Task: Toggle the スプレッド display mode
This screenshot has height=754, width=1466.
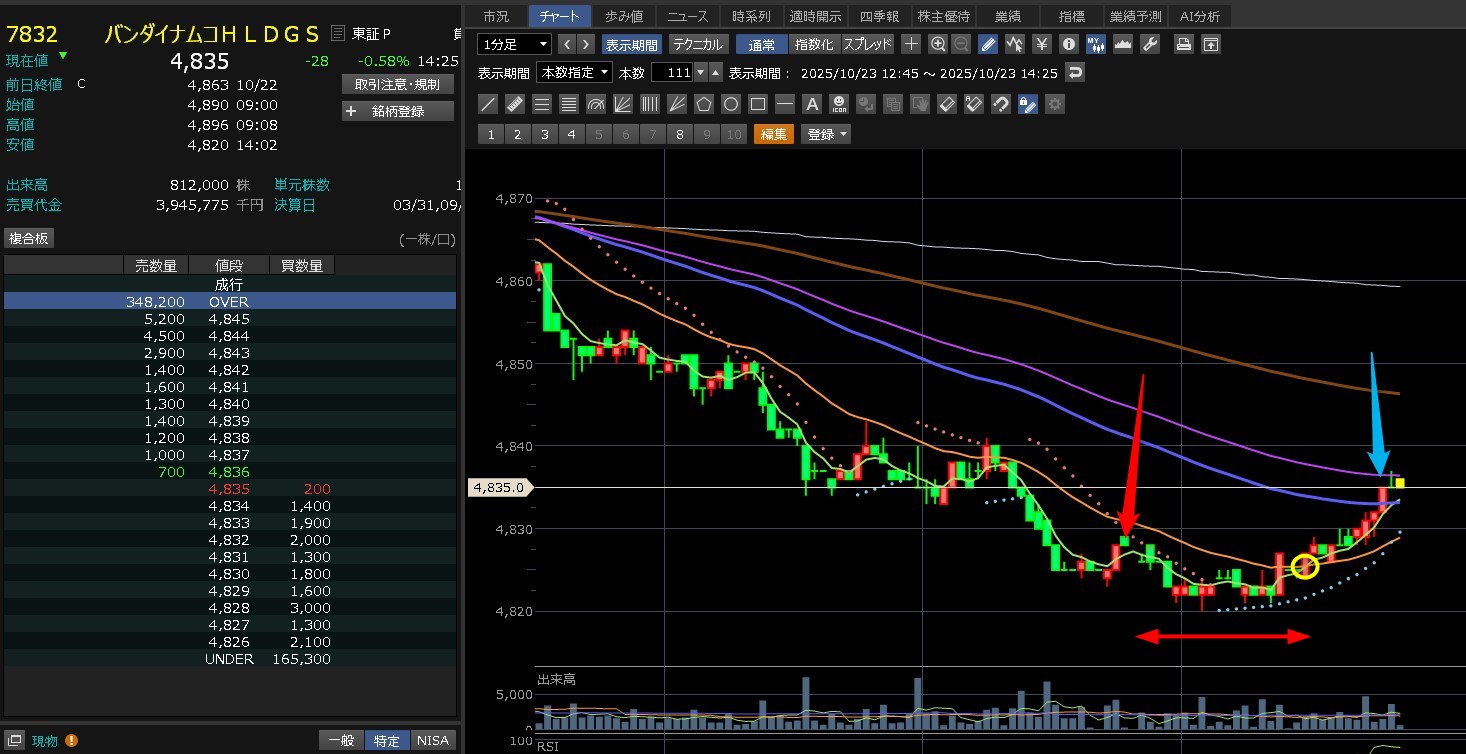Action: (868, 44)
